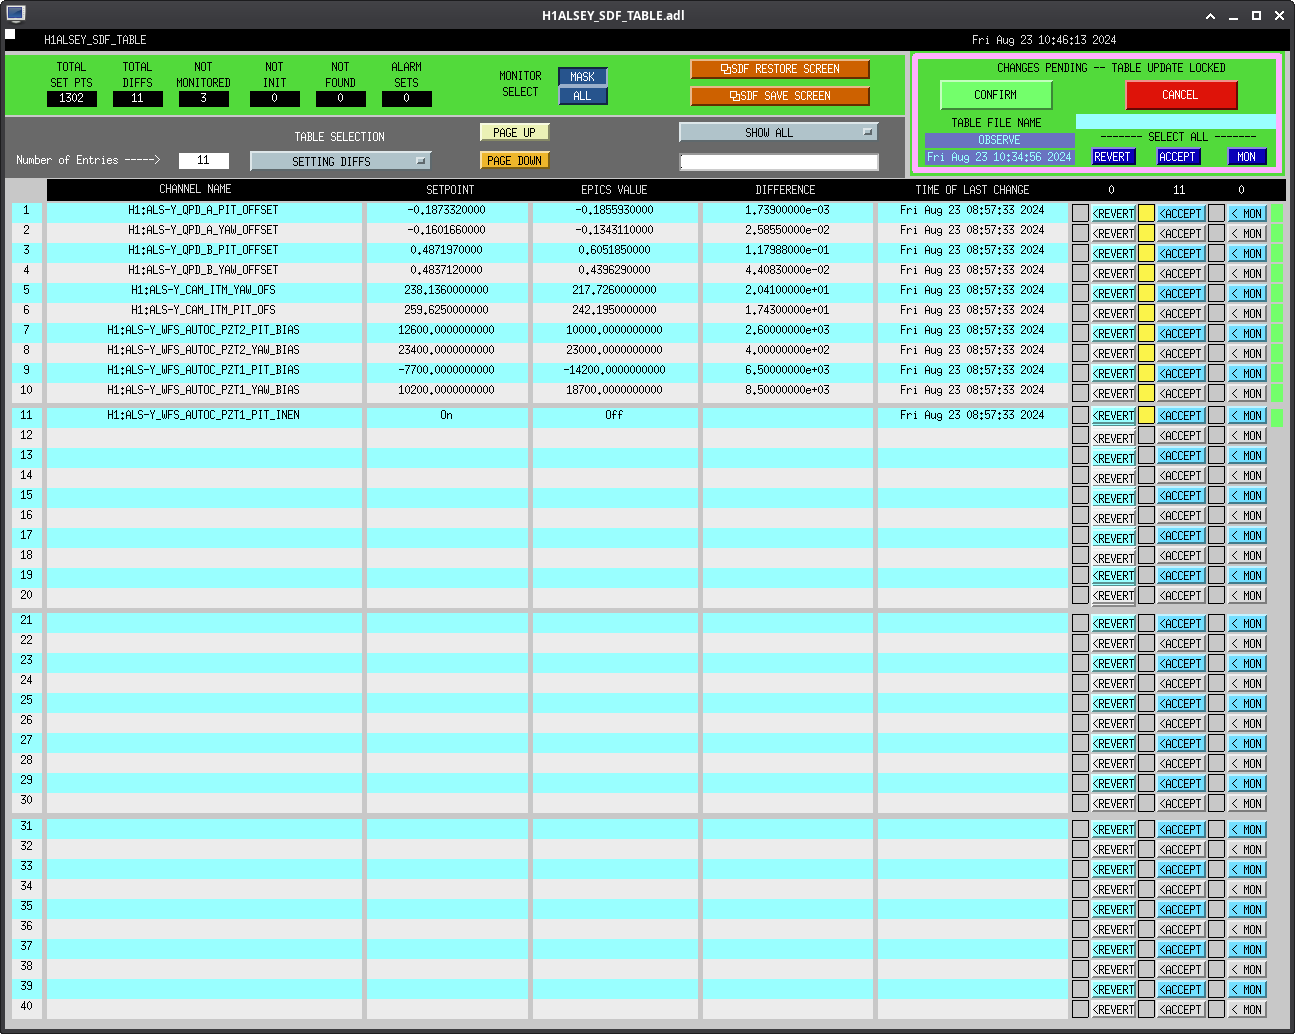This screenshot has width=1295, height=1034.
Task: Revert empty row 12
Action: coord(1113,438)
